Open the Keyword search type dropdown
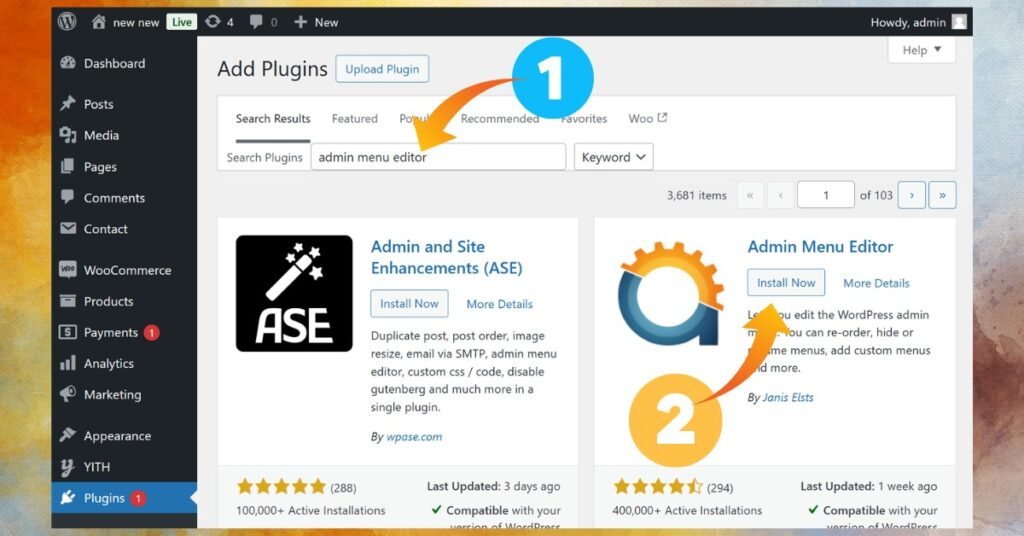 [613, 157]
